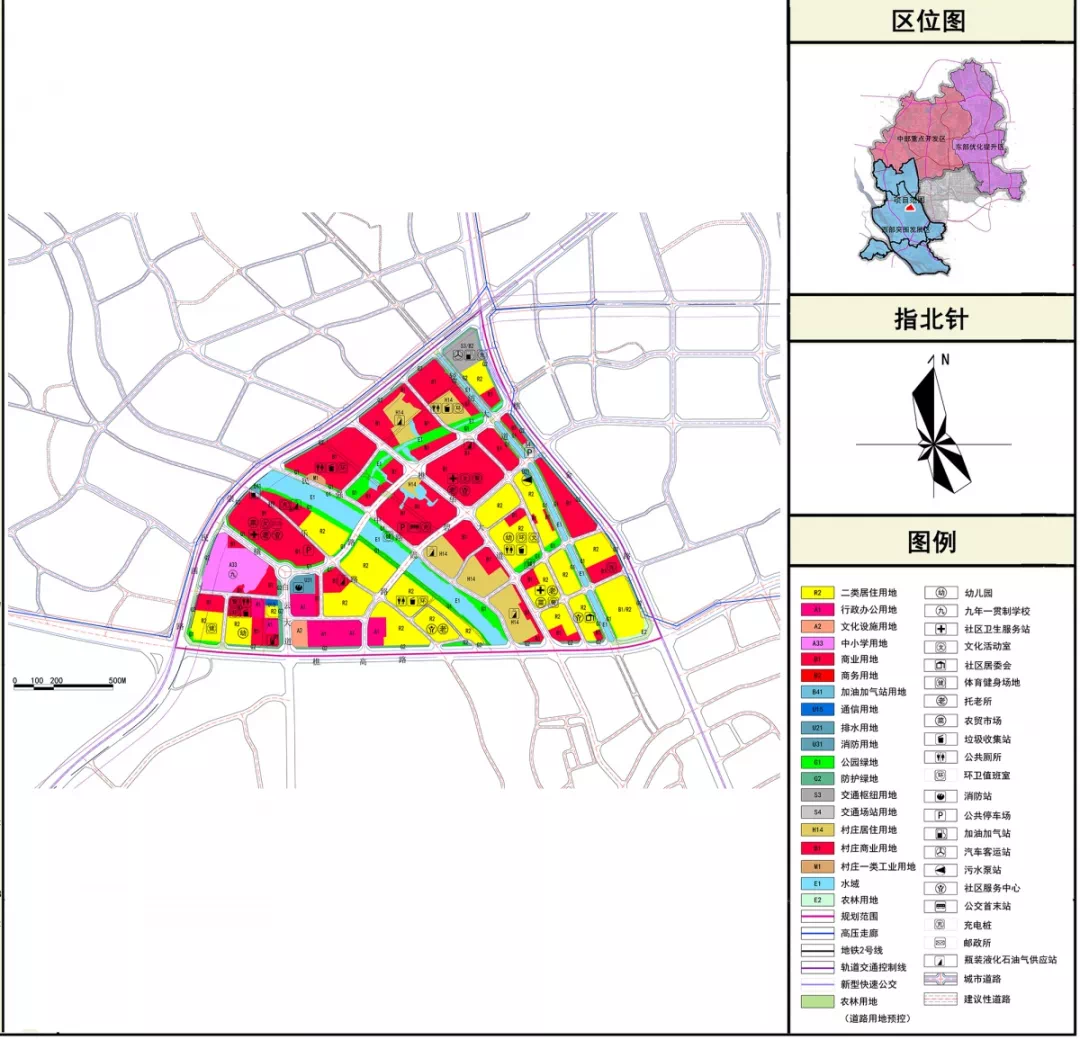Screen dimensions: 1080x1040
Task: Select the 污水泵站 triangle icon
Action: tap(941, 871)
